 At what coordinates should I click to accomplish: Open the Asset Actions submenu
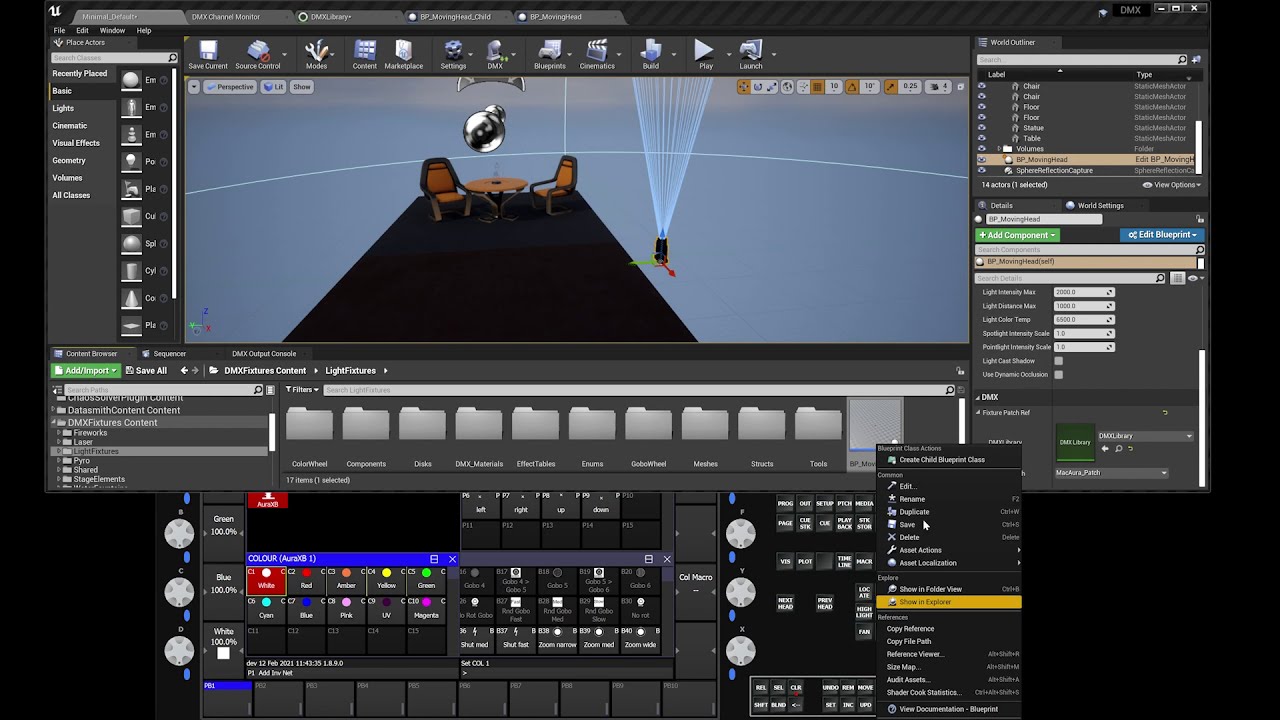(948, 550)
